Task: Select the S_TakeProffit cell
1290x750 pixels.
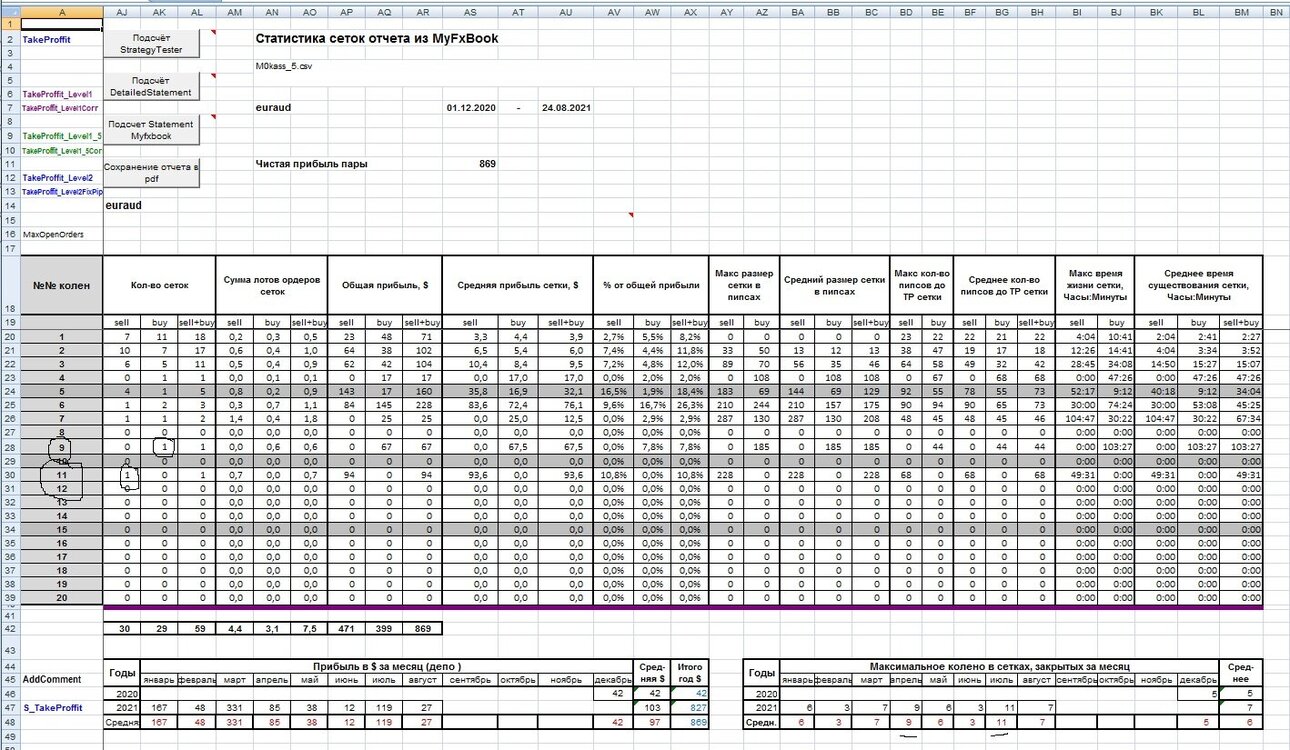Action: tap(61, 707)
